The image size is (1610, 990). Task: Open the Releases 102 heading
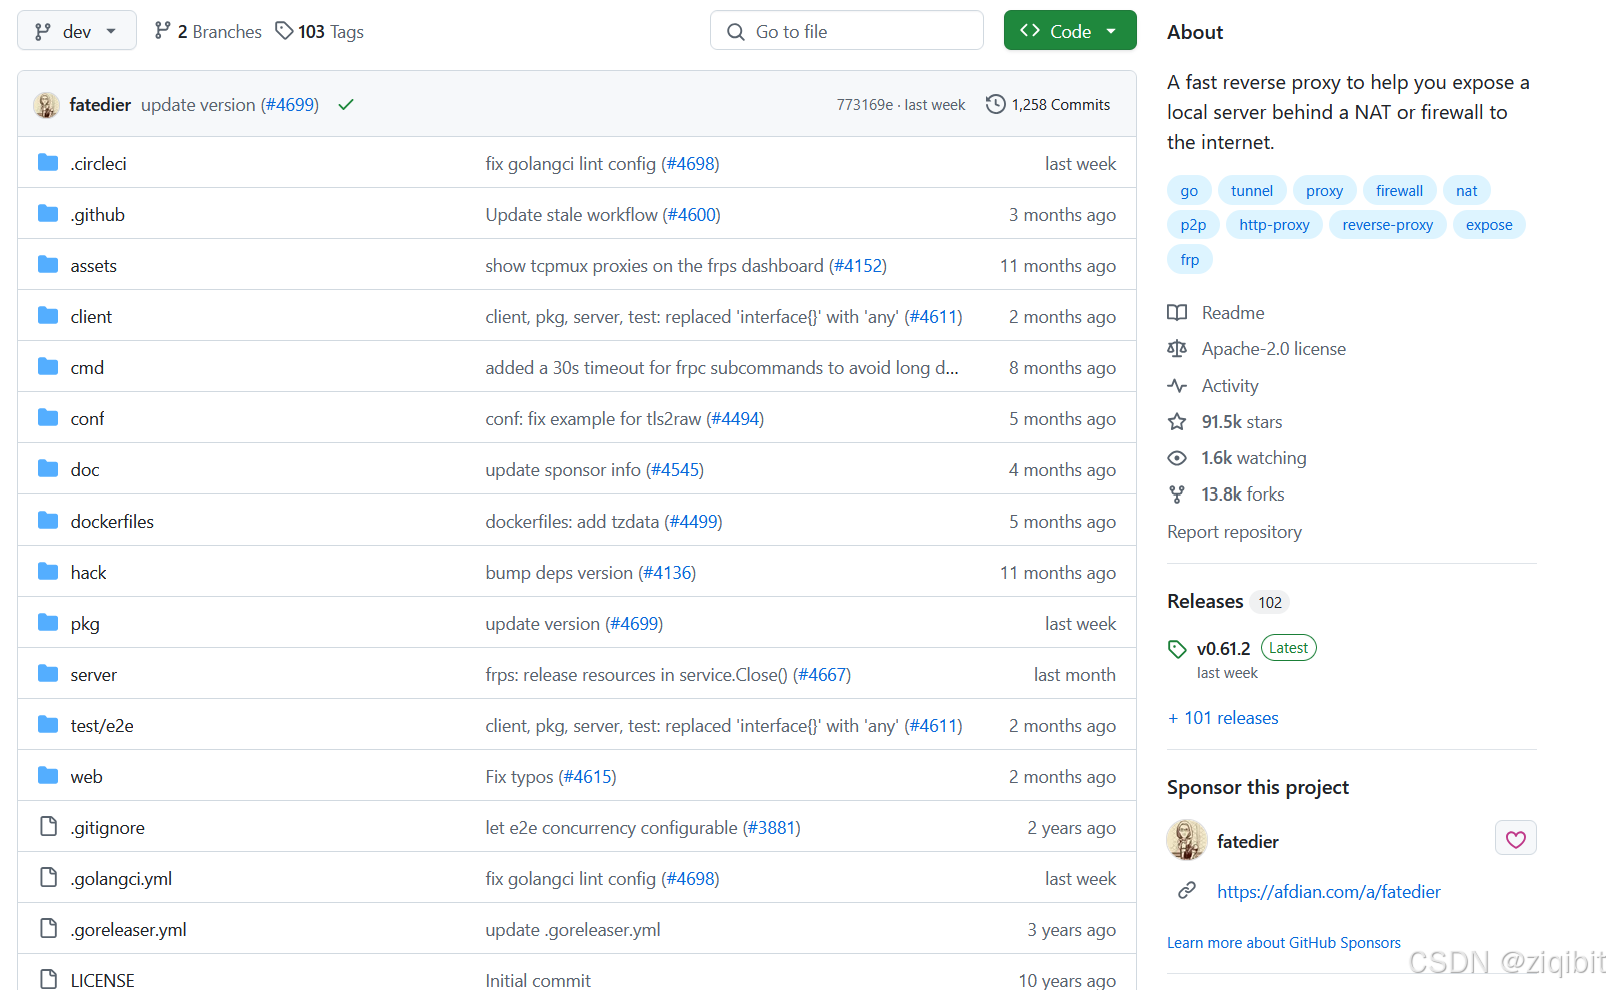coord(1227,601)
